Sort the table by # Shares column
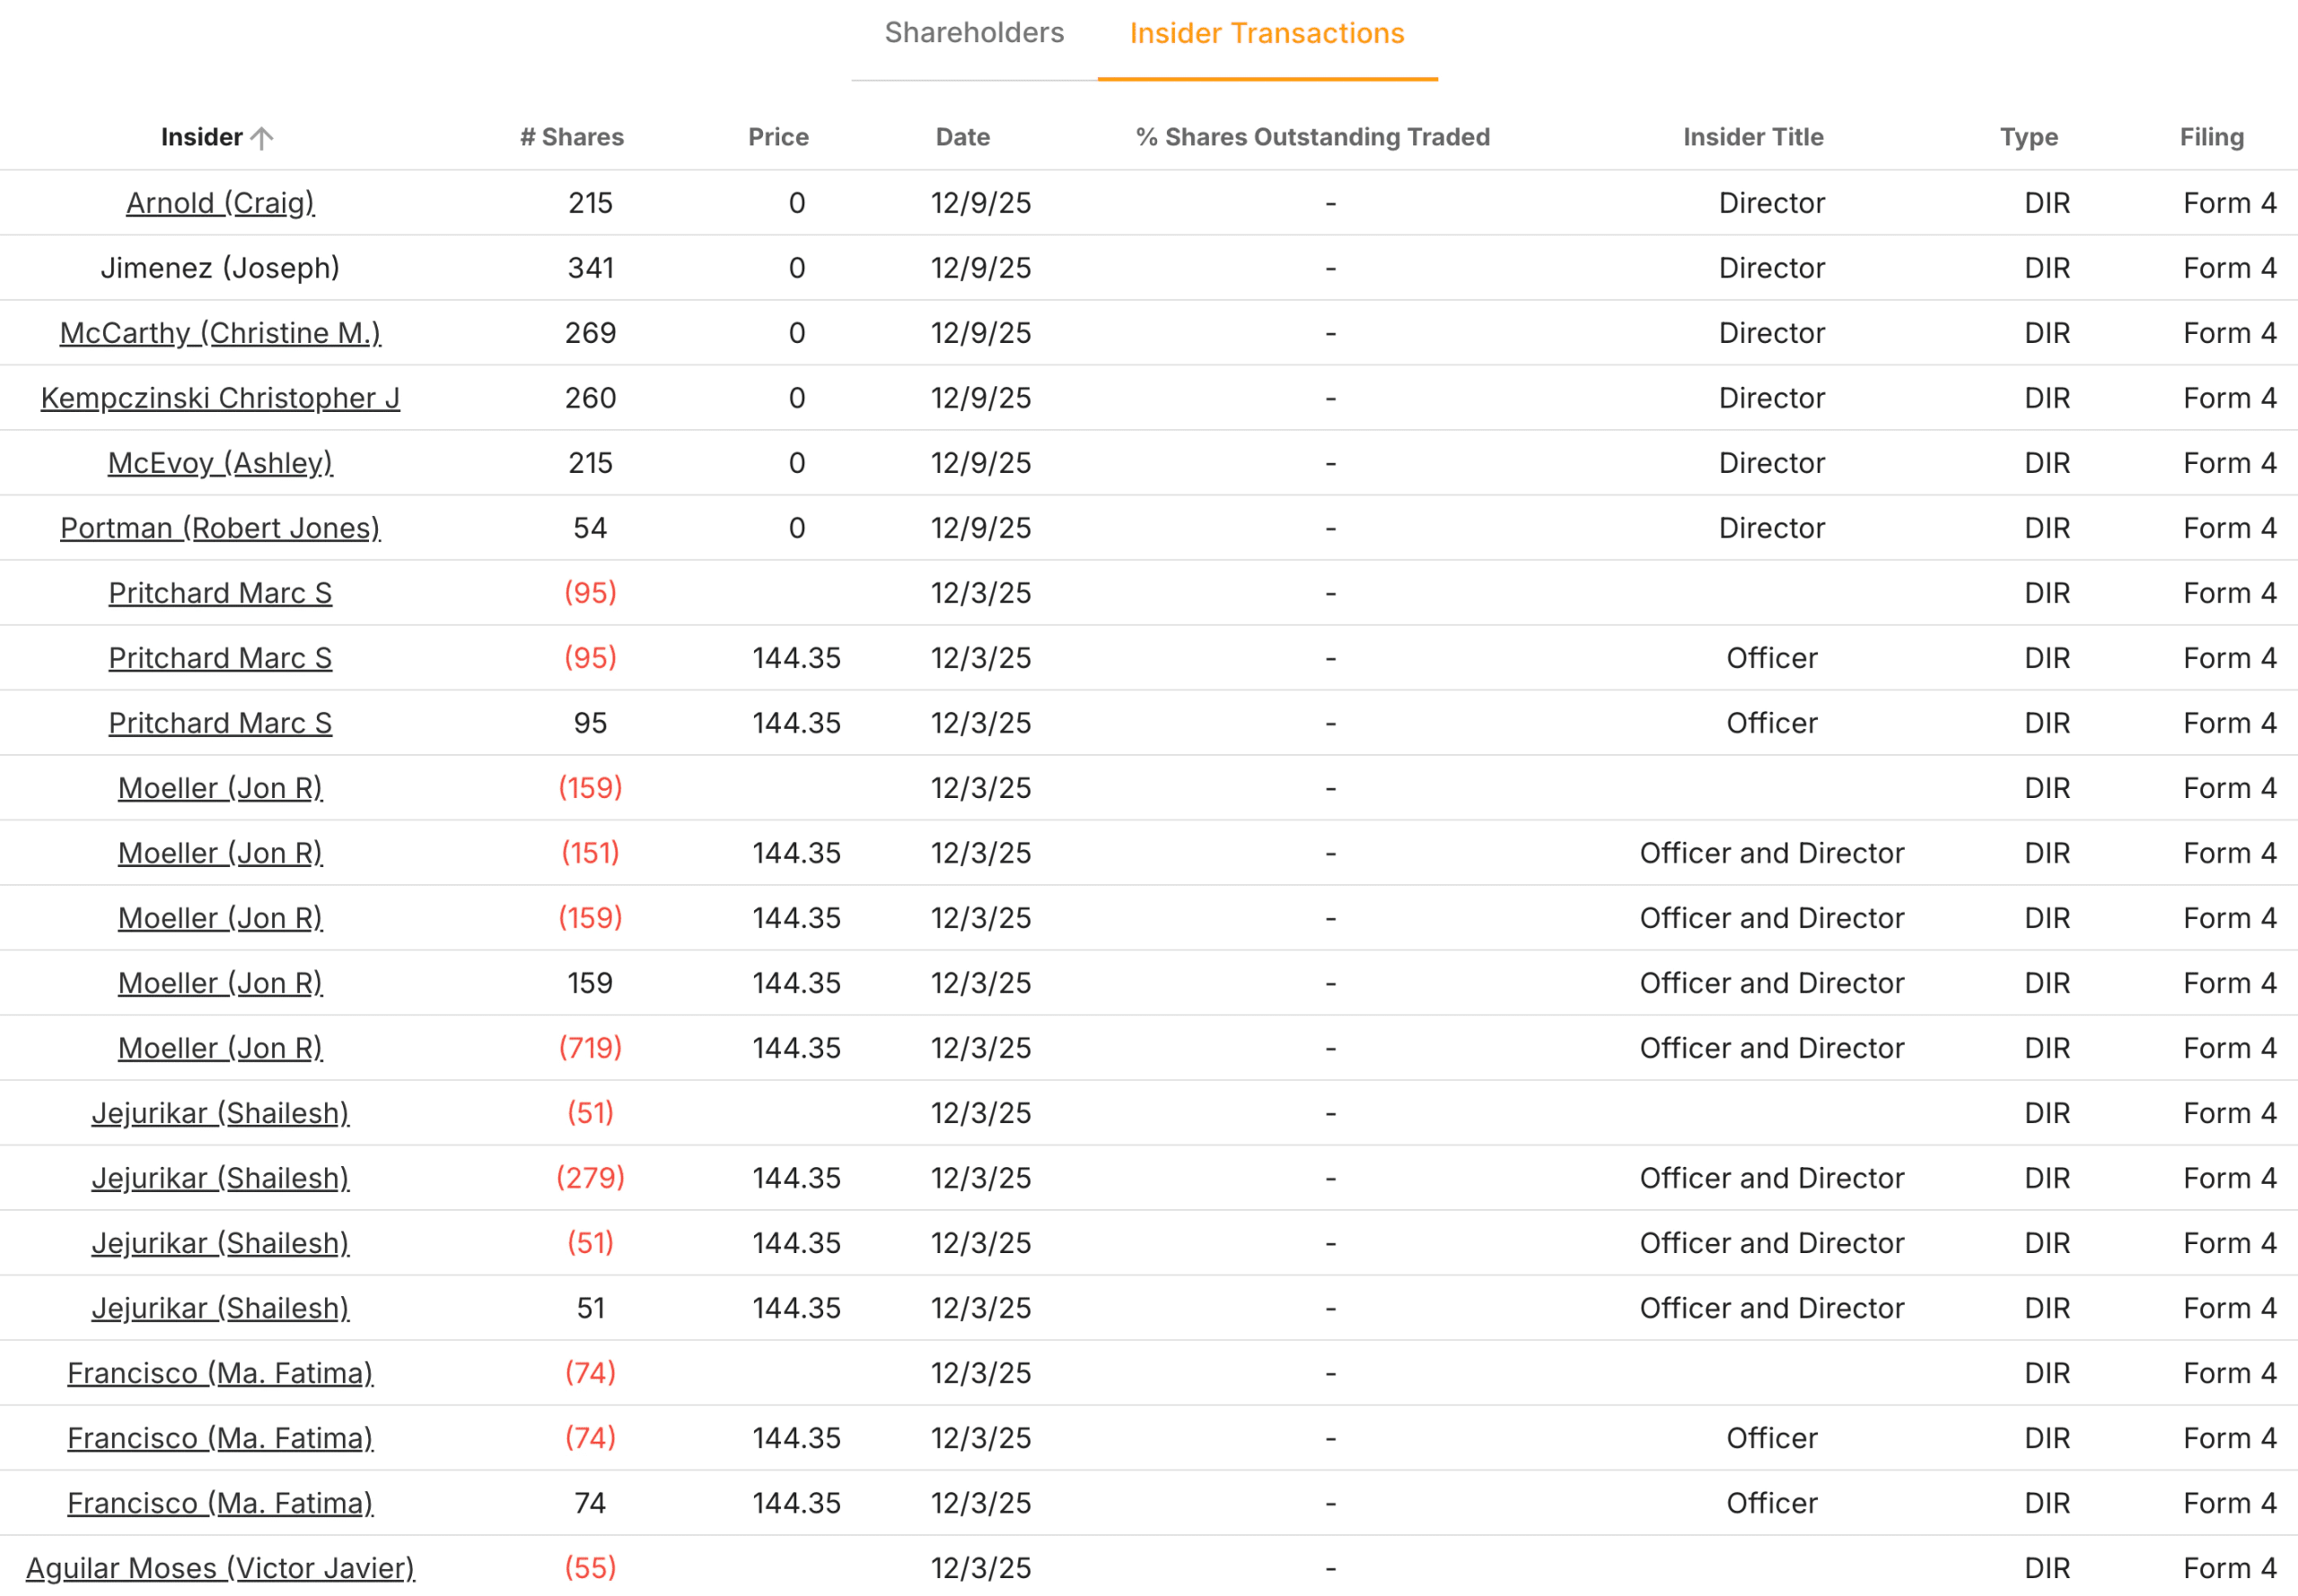Image resolution: width=2298 pixels, height=1596 pixels. 571,137
